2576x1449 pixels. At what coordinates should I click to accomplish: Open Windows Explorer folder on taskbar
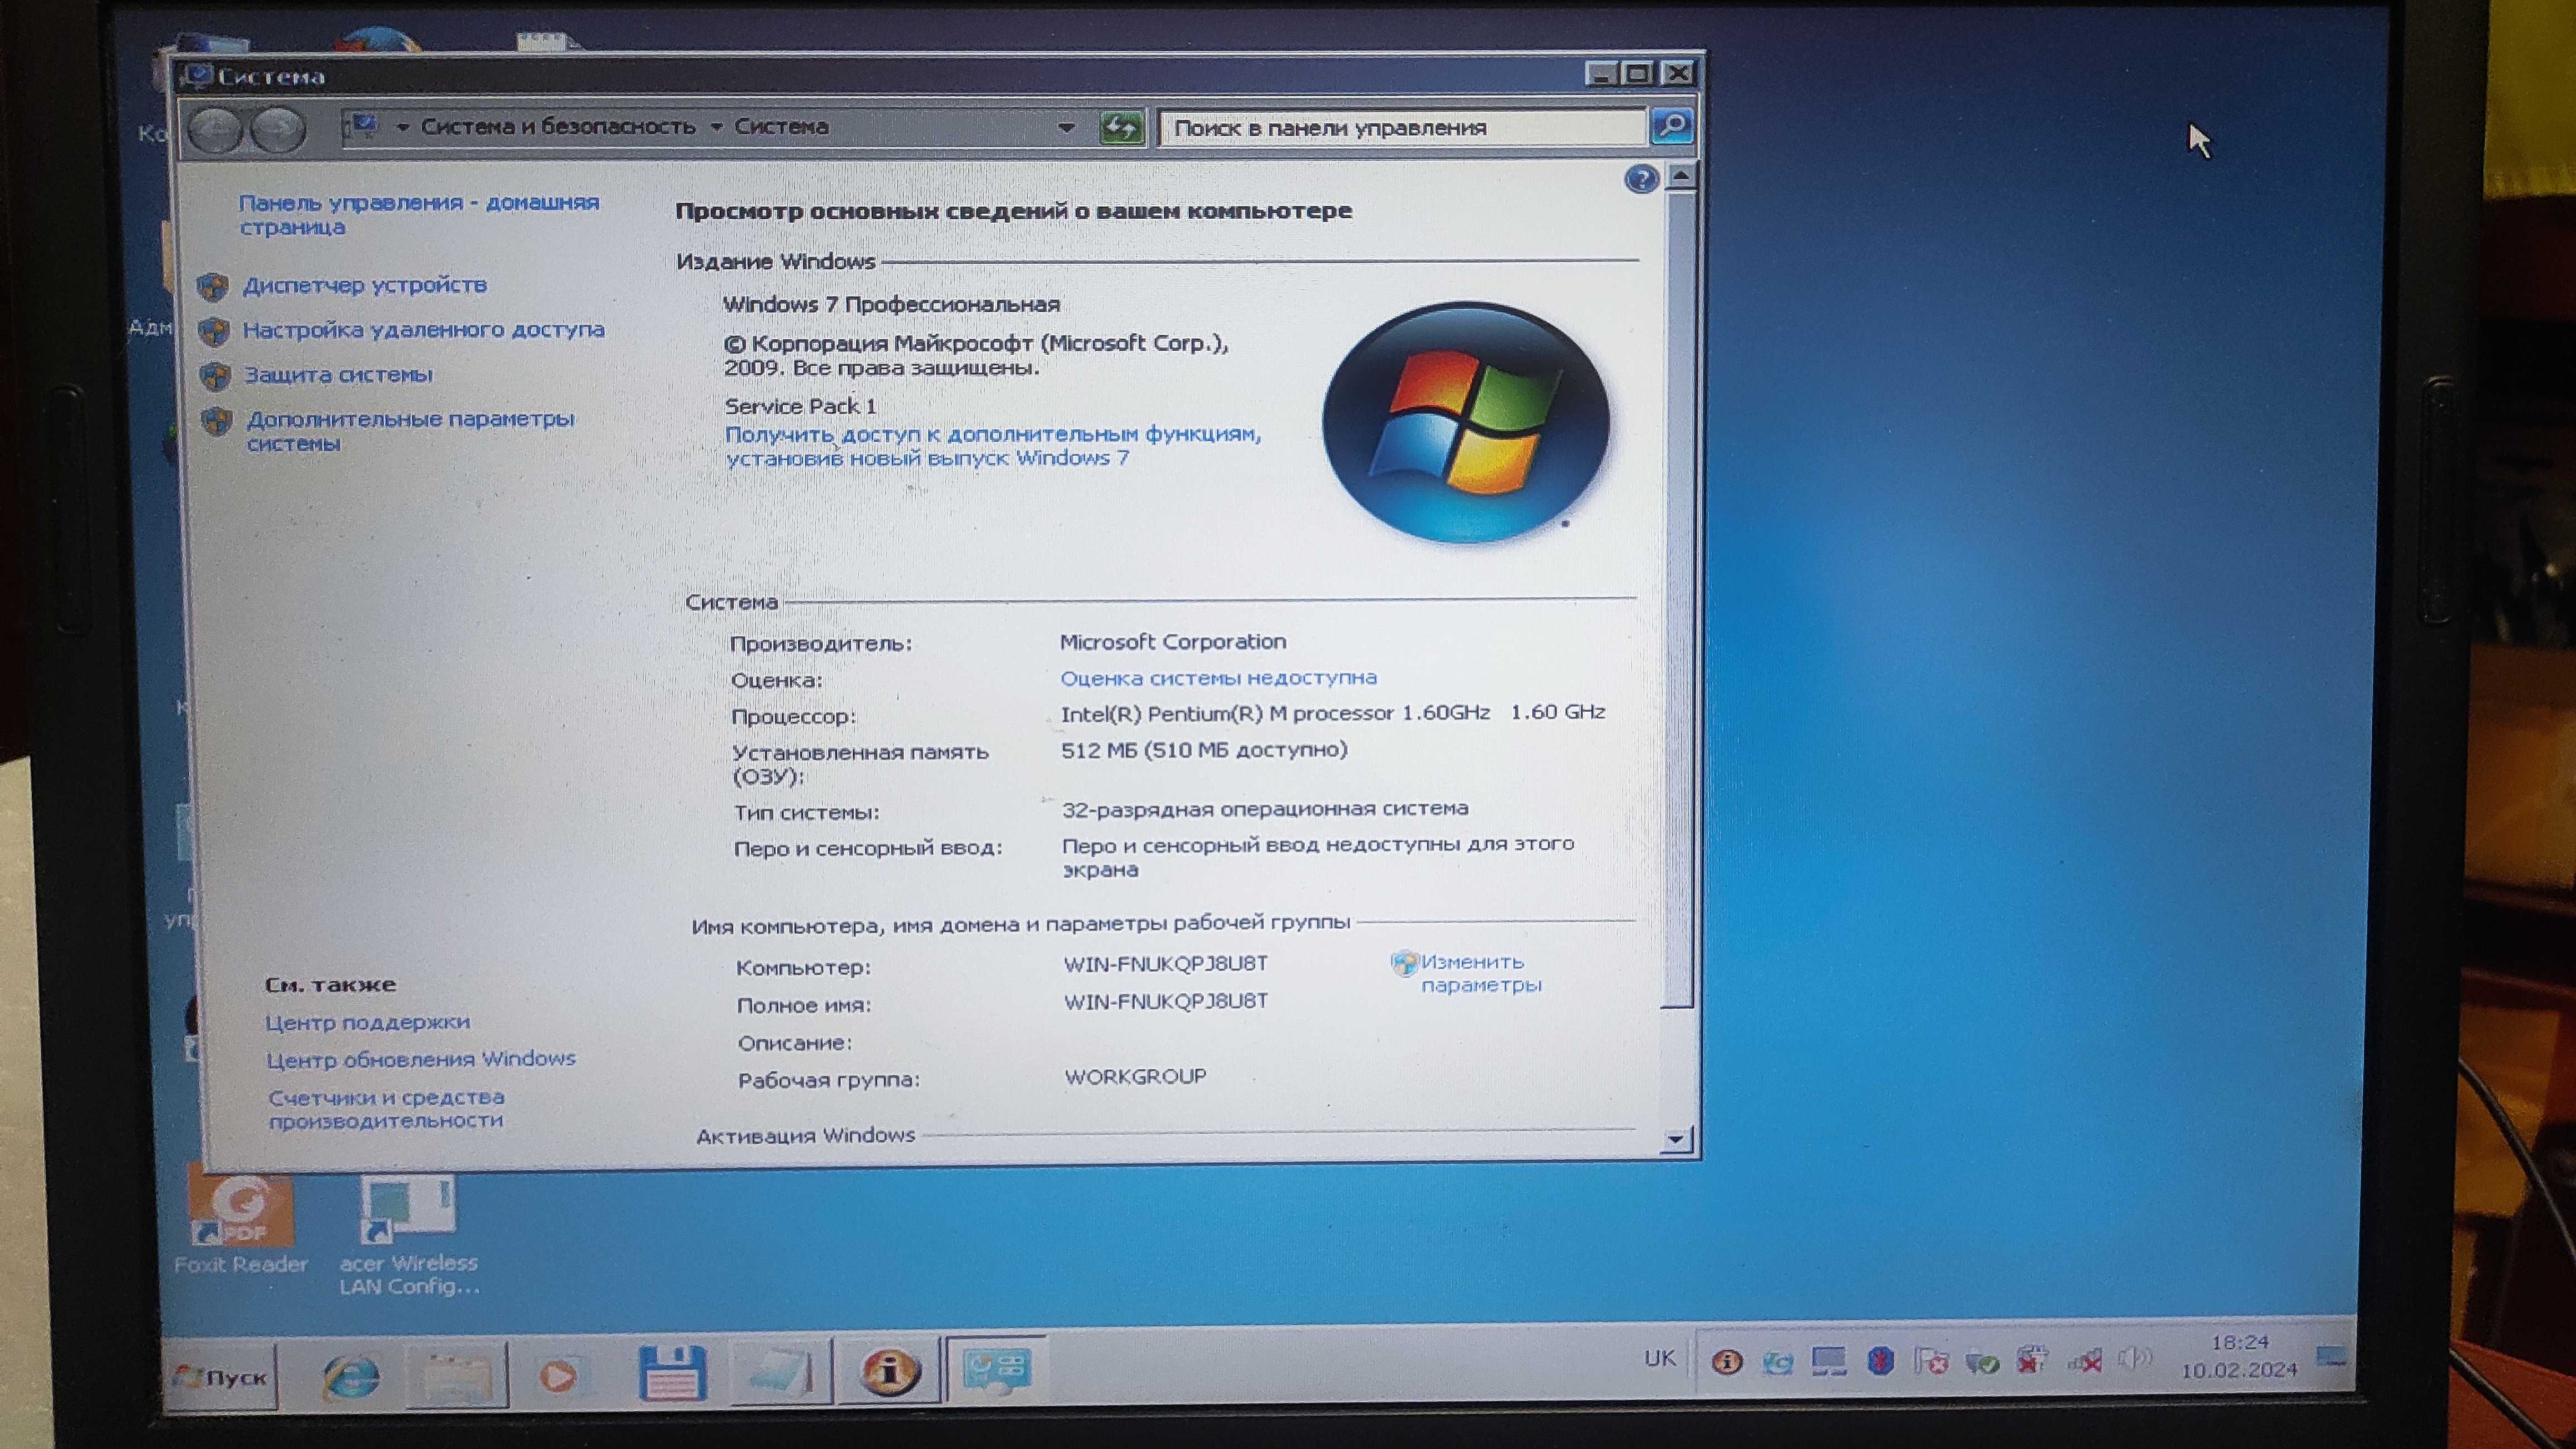pyautogui.click(x=457, y=1376)
